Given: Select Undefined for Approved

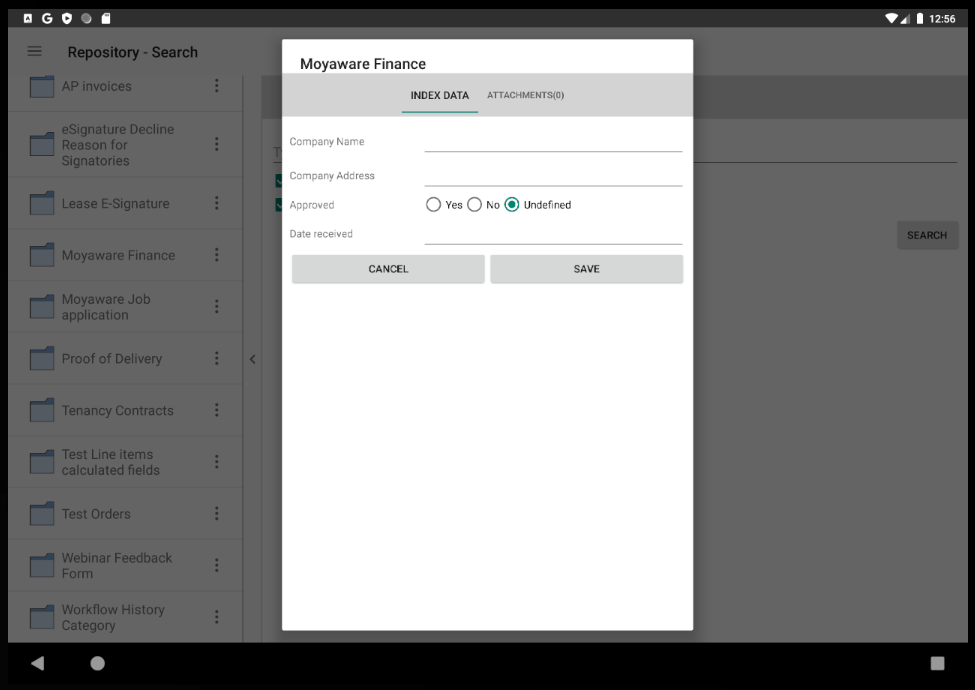Looking at the screenshot, I should coord(512,205).
